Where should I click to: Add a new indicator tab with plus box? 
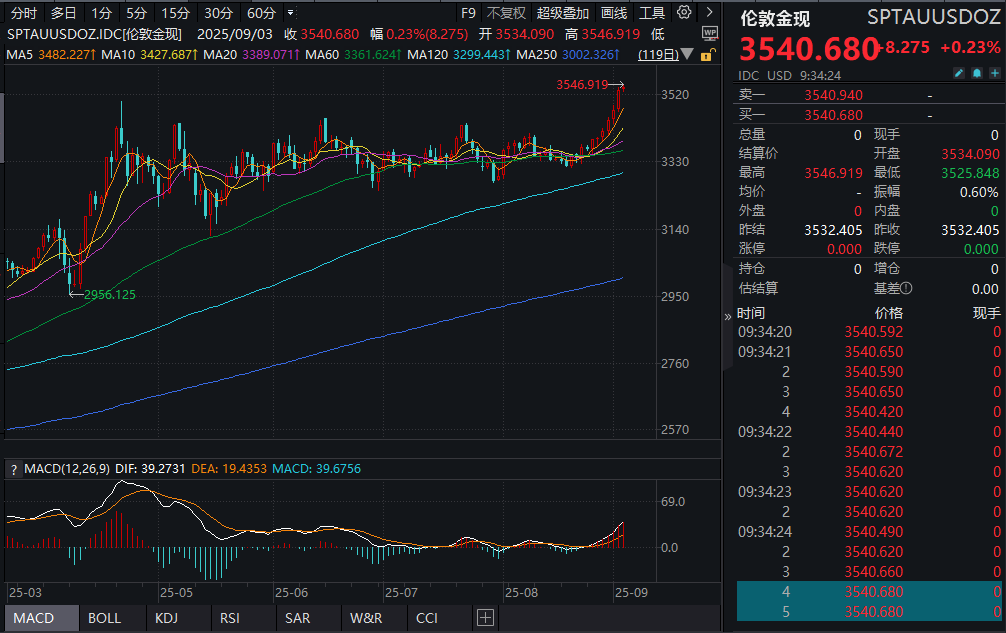[485, 618]
